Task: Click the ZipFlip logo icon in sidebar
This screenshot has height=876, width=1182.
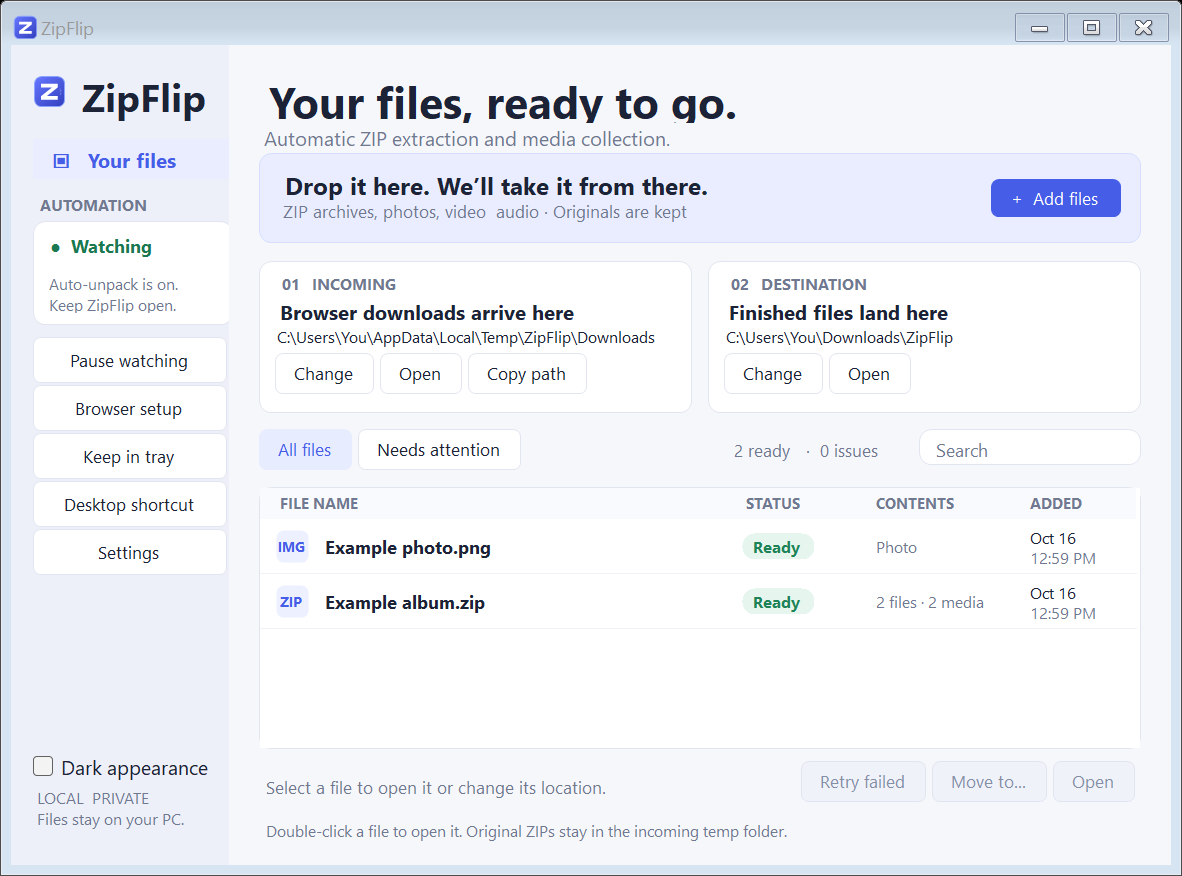Action: coord(50,93)
